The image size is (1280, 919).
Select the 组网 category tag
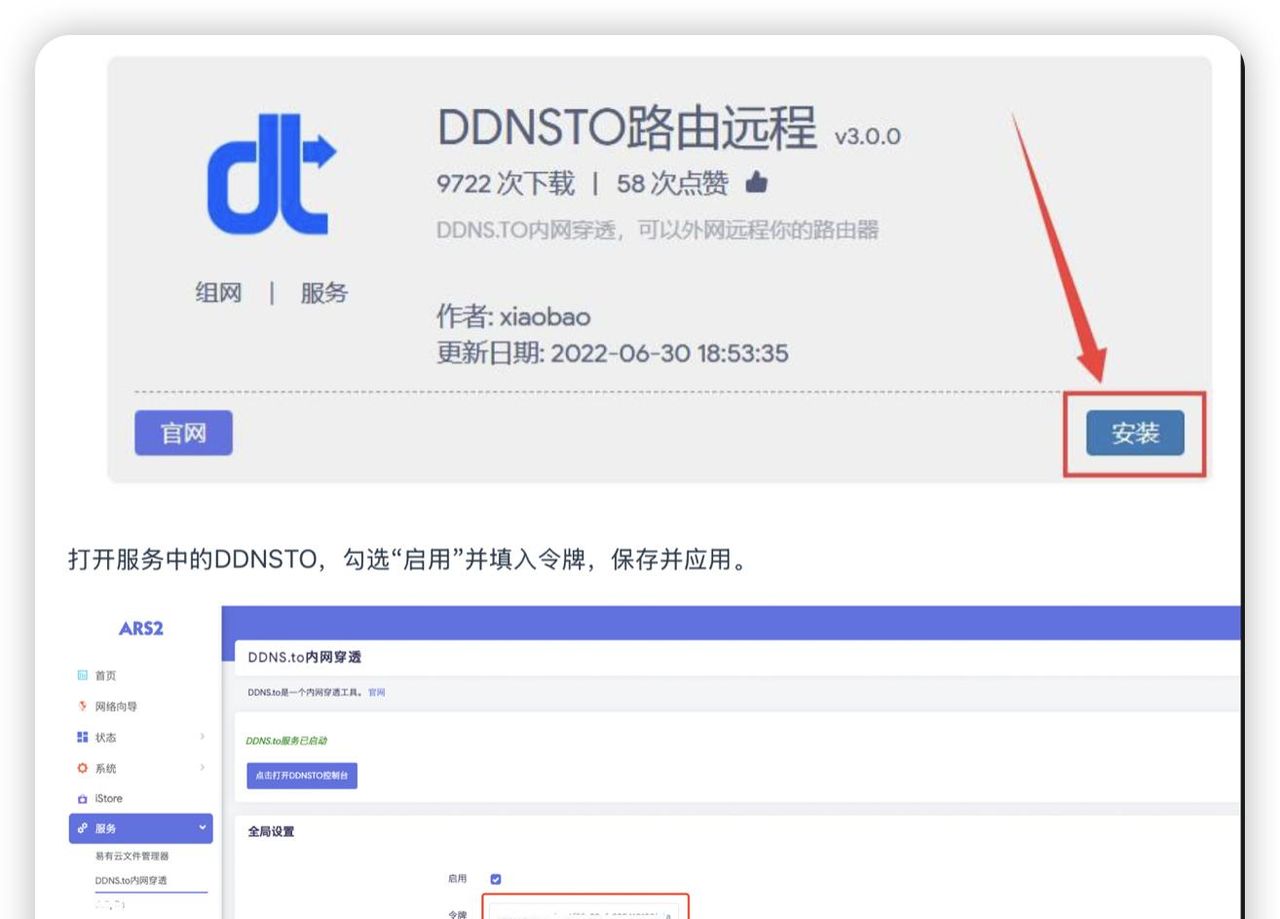[218, 293]
